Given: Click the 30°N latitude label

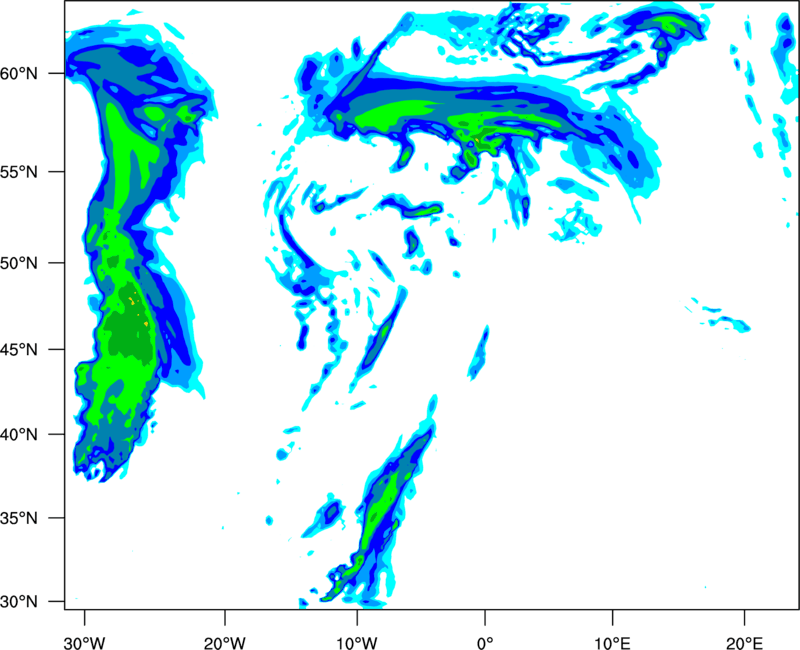Looking at the screenshot, I should (19, 602).
